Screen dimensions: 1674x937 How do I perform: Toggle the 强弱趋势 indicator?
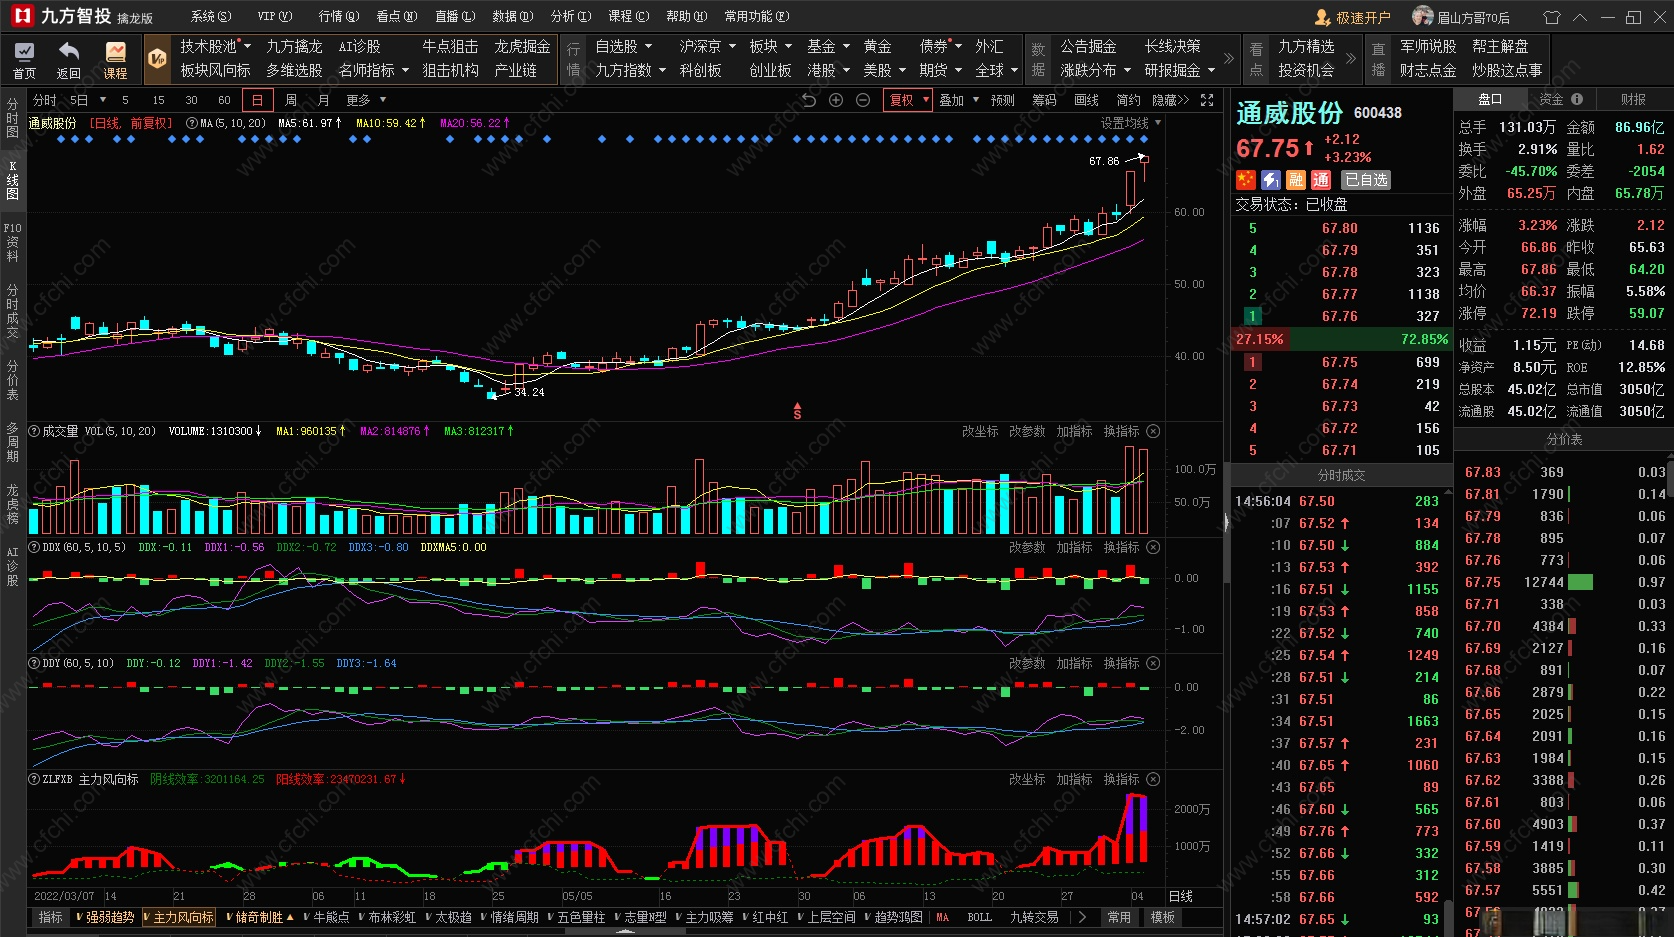click(105, 917)
